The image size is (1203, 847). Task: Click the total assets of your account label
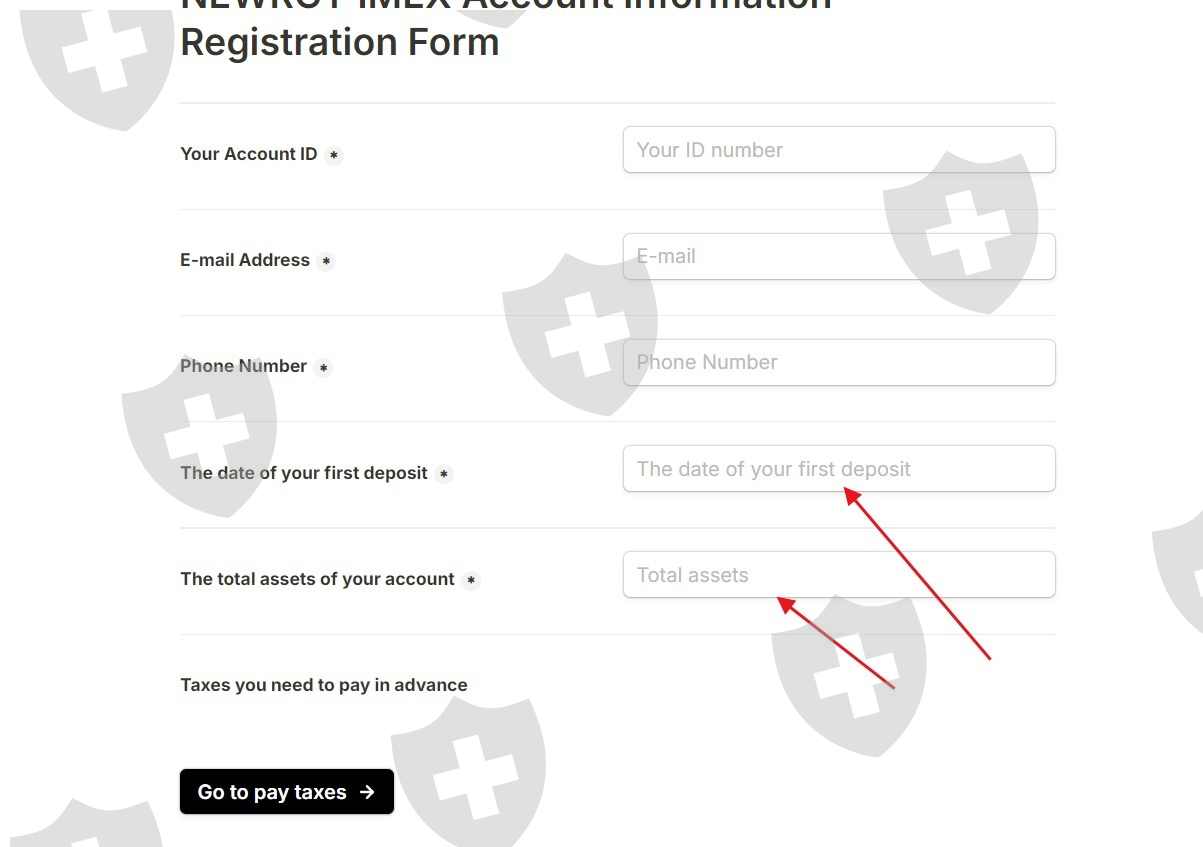click(317, 579)
